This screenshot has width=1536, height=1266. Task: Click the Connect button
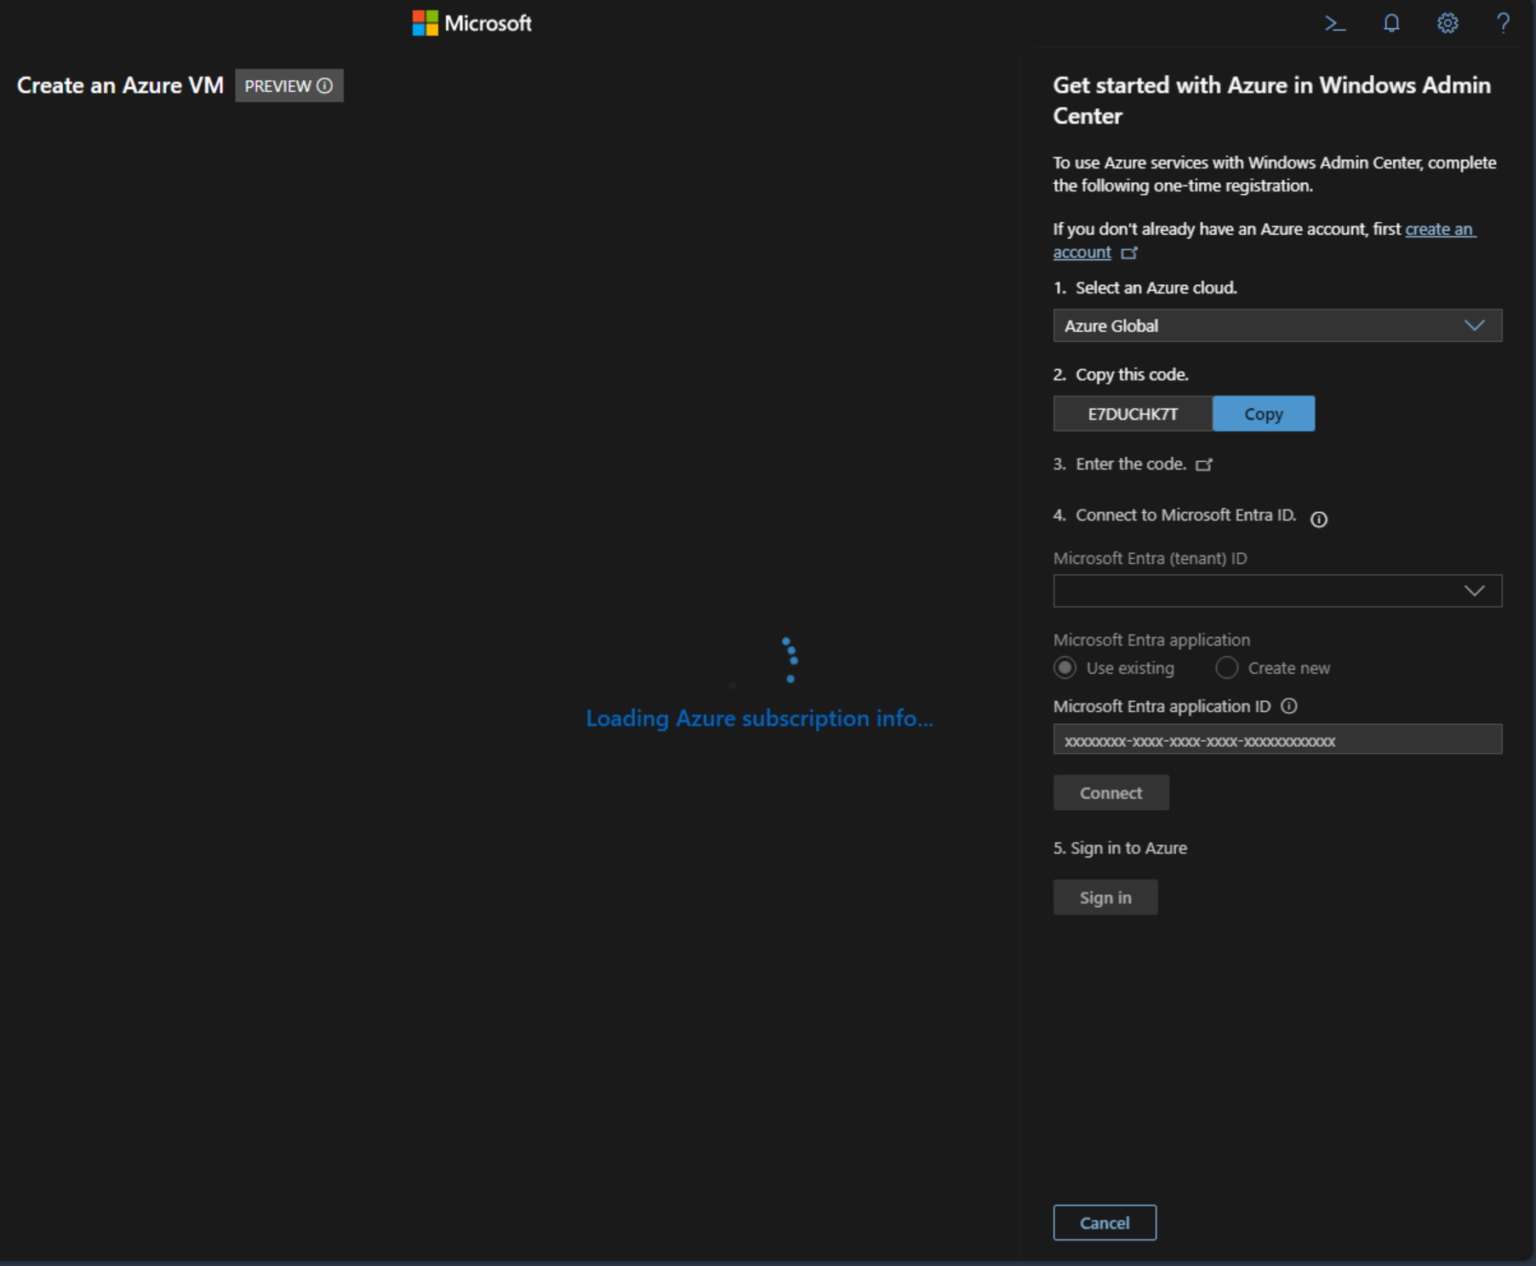(1110, 792)
